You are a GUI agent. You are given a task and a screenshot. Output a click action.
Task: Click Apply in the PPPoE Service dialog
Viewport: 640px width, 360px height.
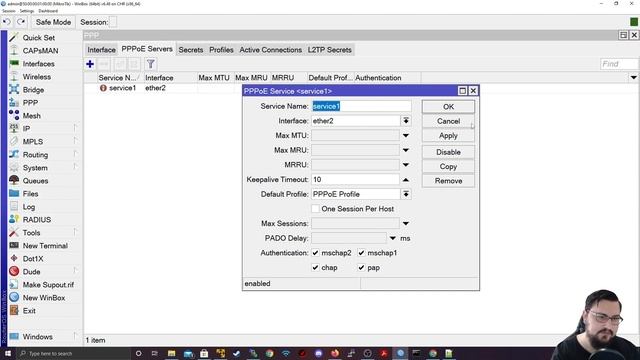click(x=448, y=136)
